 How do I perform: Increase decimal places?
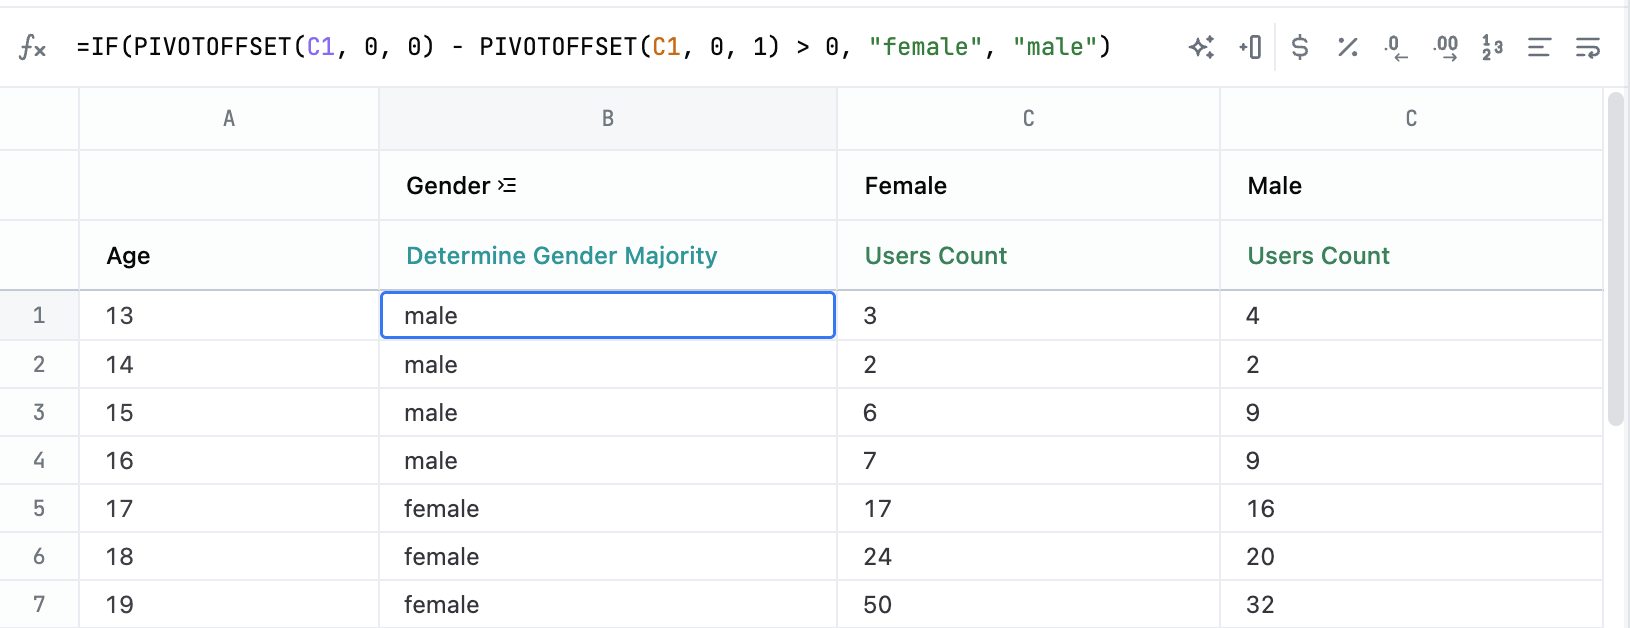[1444, 47]
